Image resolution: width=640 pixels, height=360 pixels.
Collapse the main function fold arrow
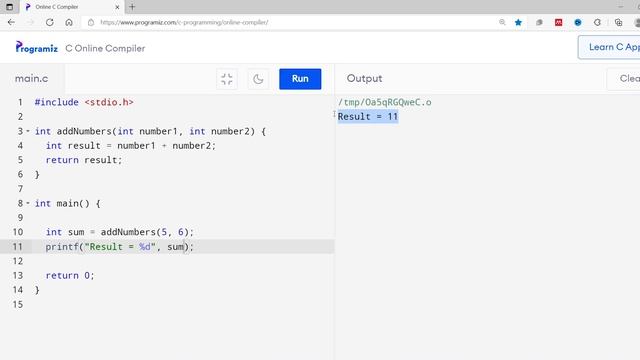[28, 203]
